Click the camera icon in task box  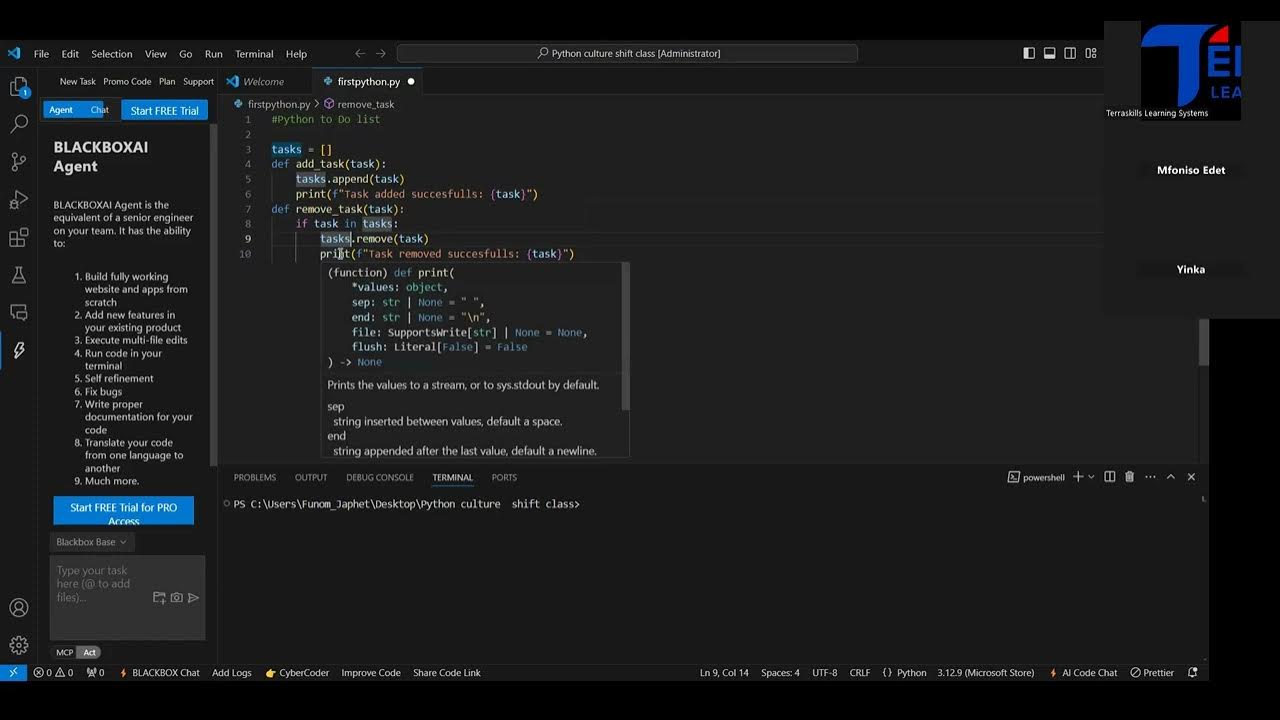point(176,598)
